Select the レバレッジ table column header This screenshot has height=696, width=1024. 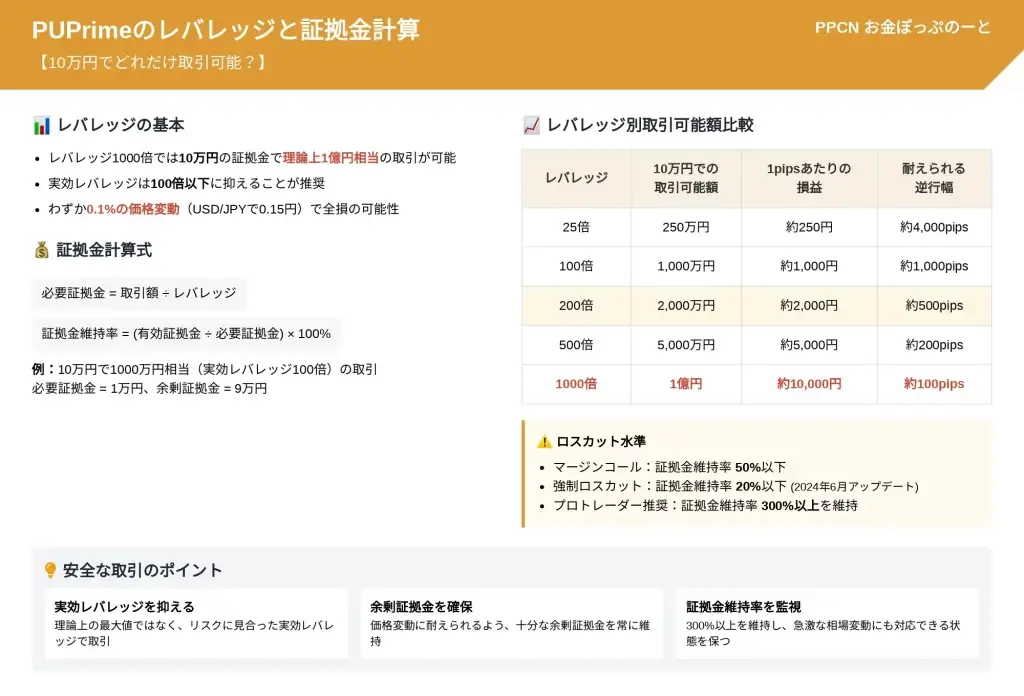point(576,178)
